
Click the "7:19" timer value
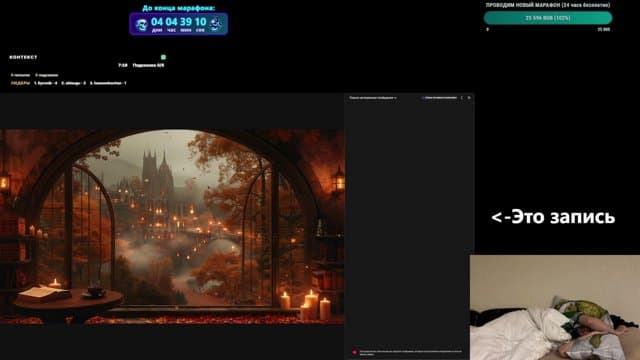(x=123, y=65)
